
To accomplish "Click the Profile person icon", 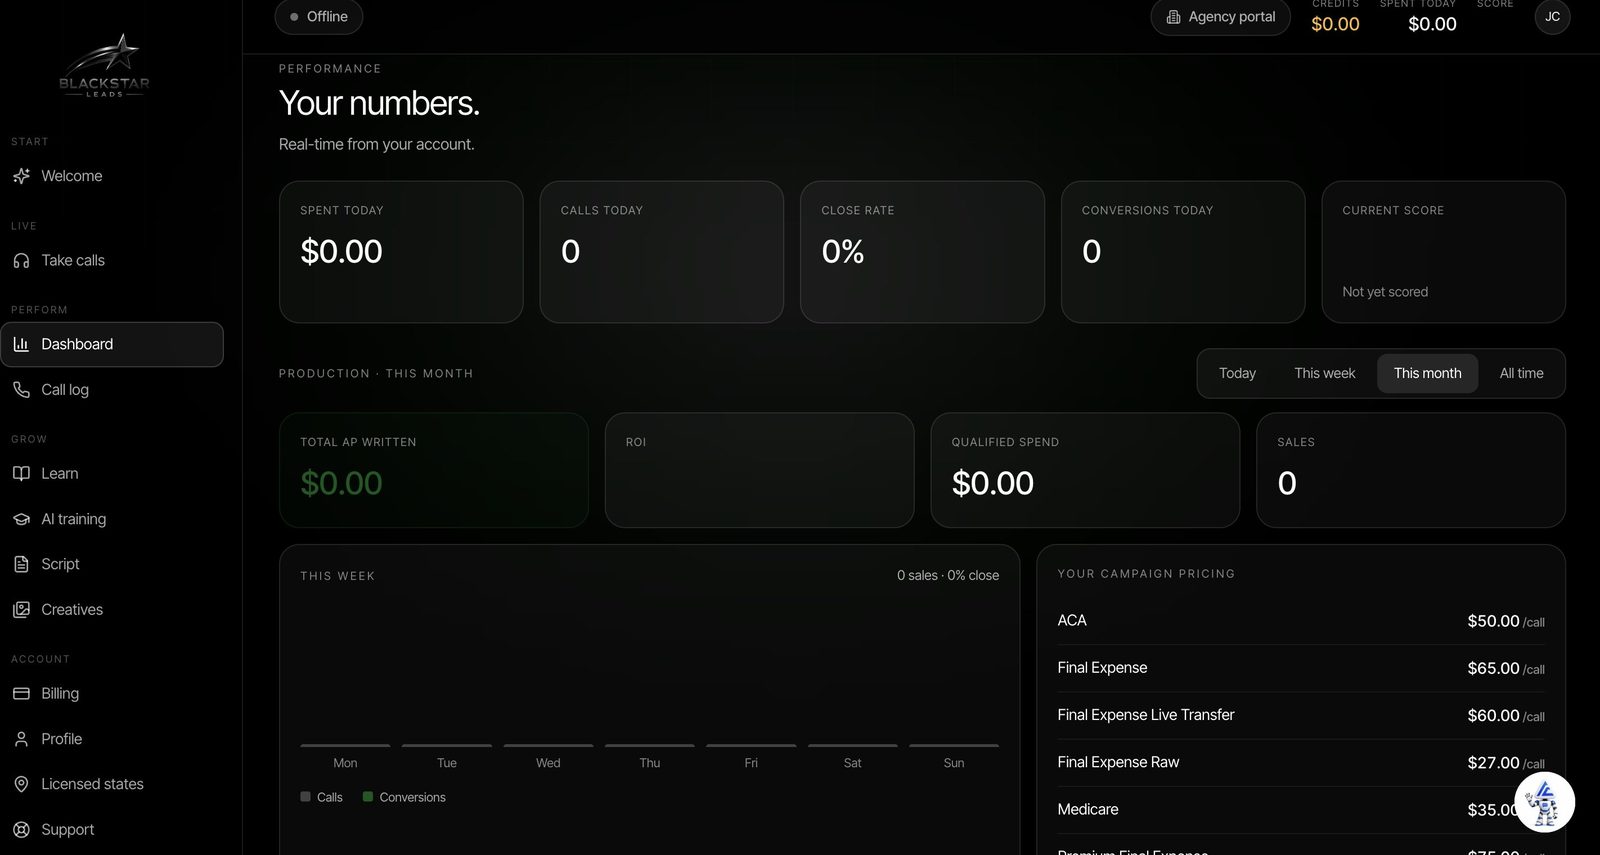I will (21, 739).
